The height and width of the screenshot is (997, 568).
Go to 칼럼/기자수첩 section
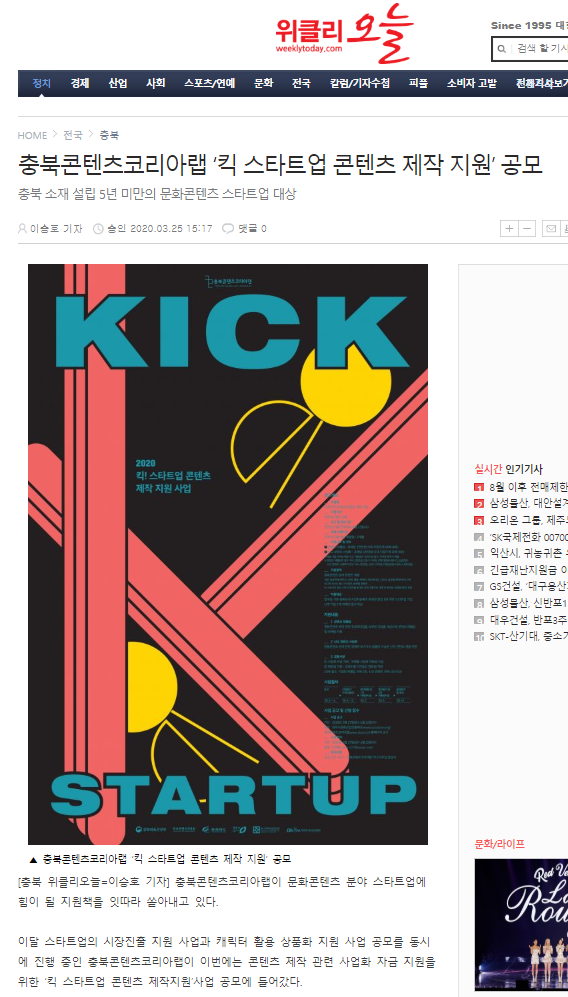360,83
